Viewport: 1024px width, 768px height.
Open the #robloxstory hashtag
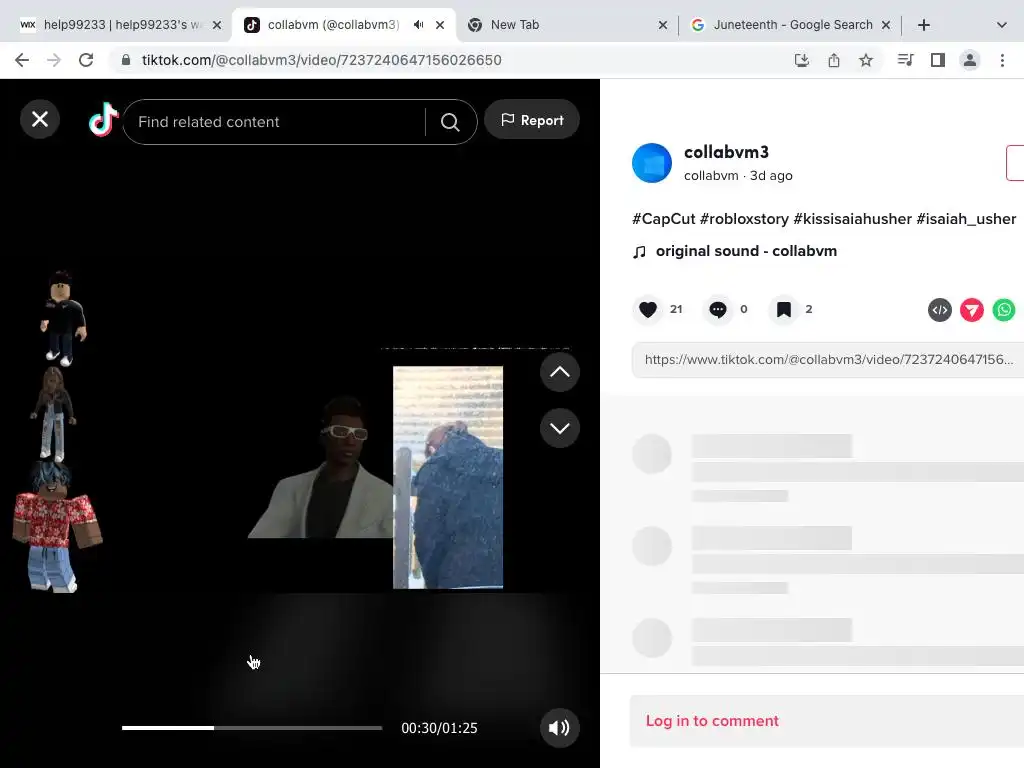744,219
